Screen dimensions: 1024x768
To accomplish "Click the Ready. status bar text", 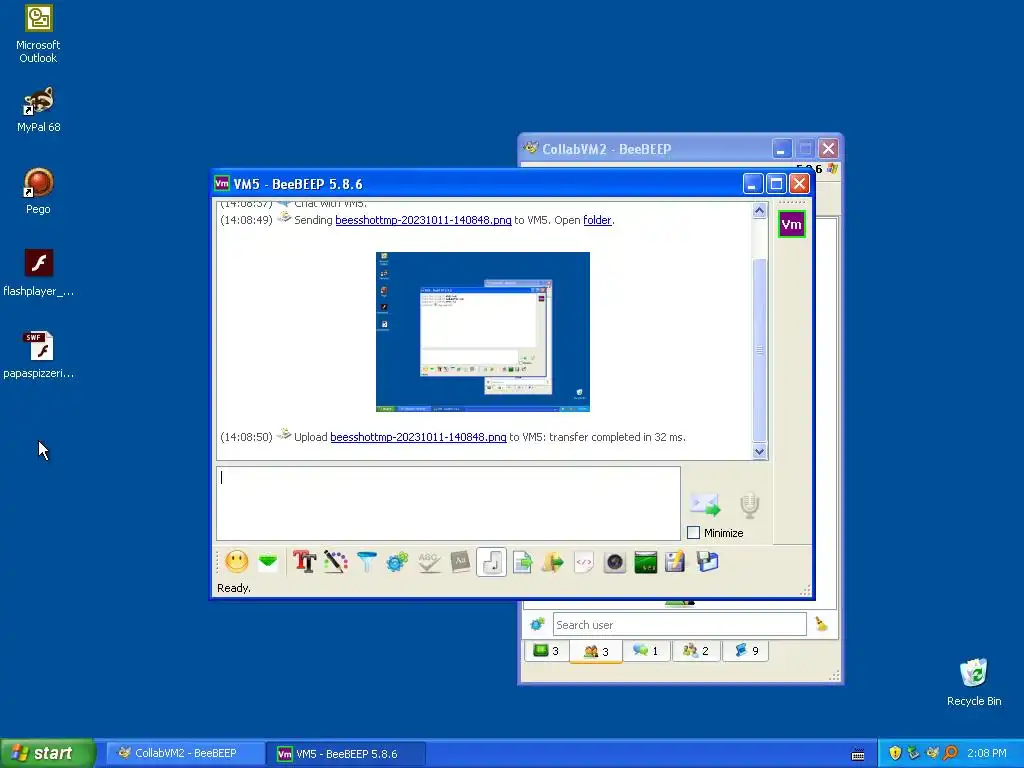I will [234, 588].
